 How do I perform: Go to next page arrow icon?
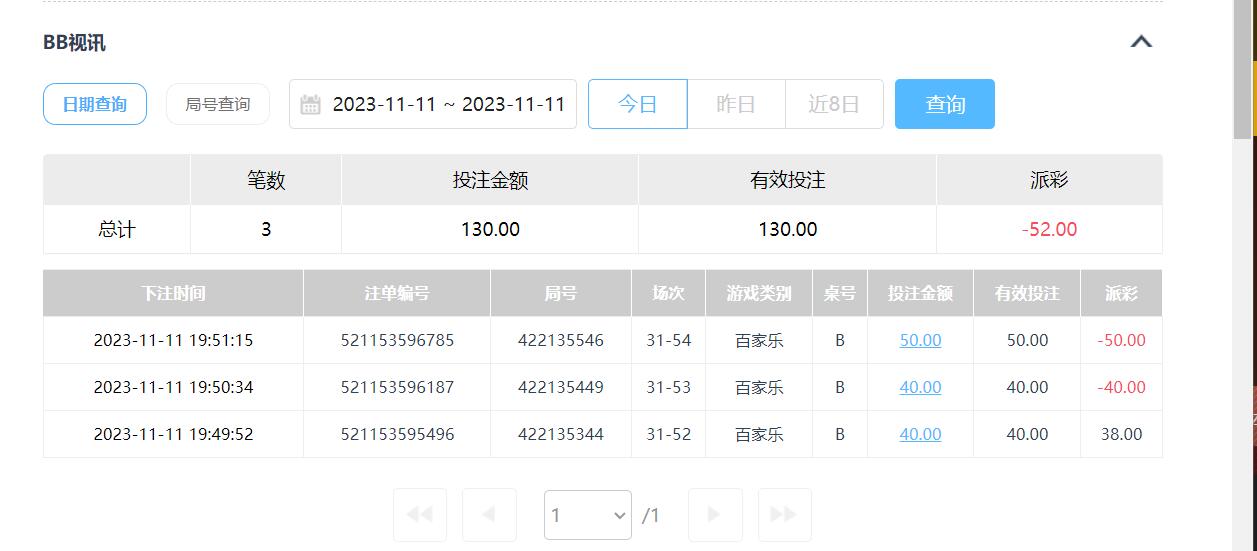click(x=715, y=514)
